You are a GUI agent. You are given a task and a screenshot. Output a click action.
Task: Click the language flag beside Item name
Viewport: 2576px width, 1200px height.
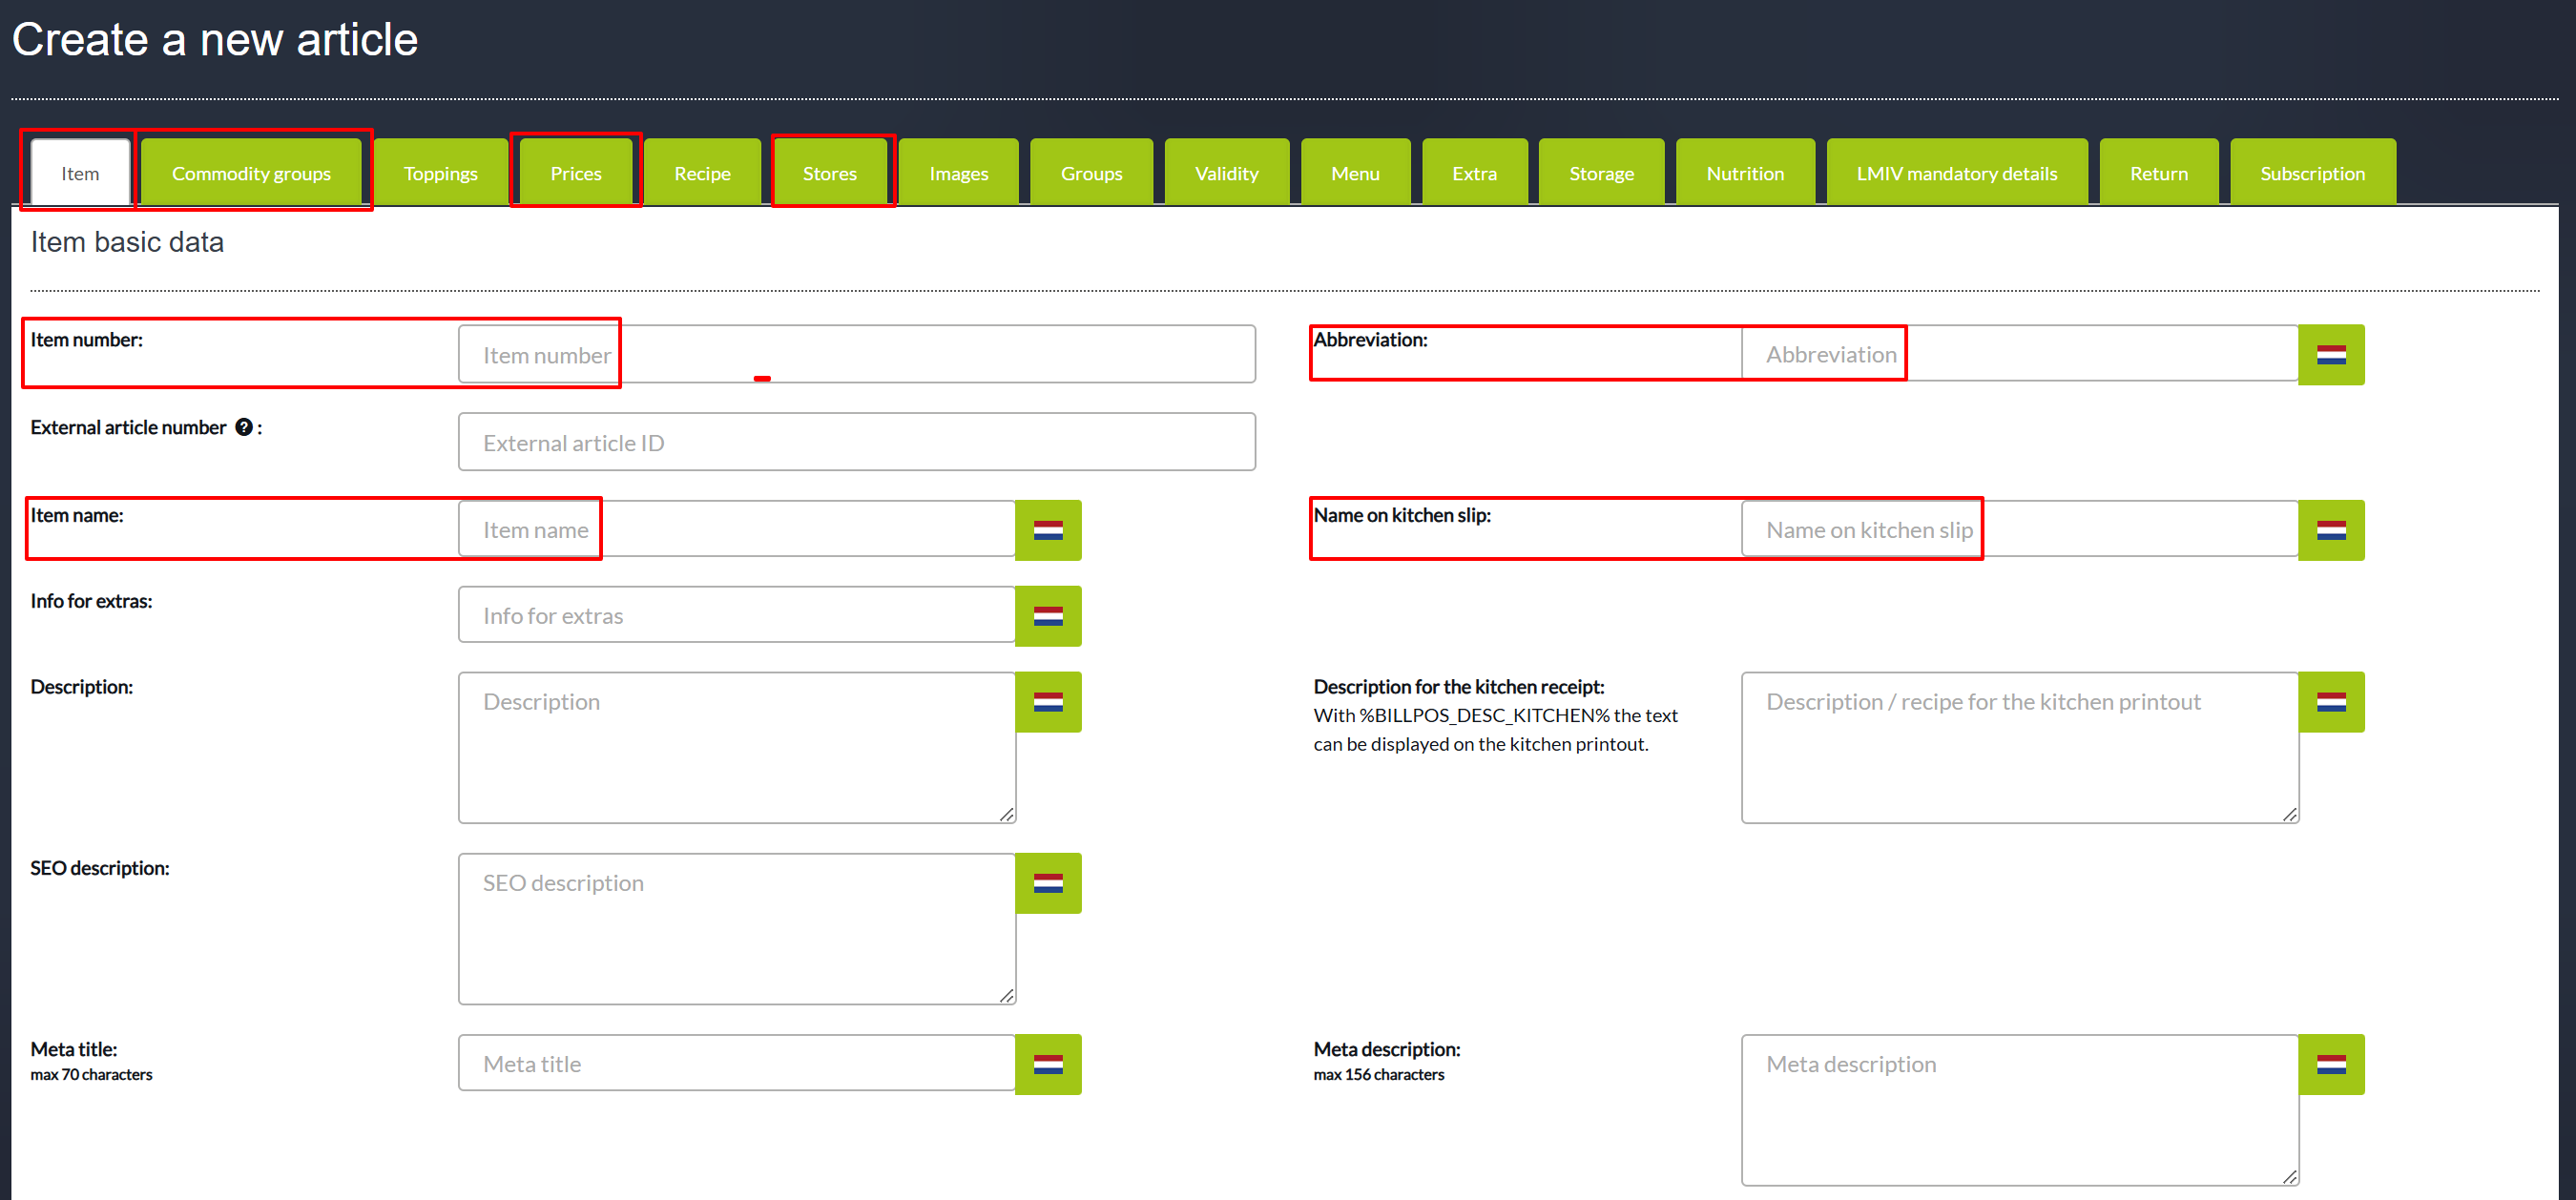tap(1047, 530)
